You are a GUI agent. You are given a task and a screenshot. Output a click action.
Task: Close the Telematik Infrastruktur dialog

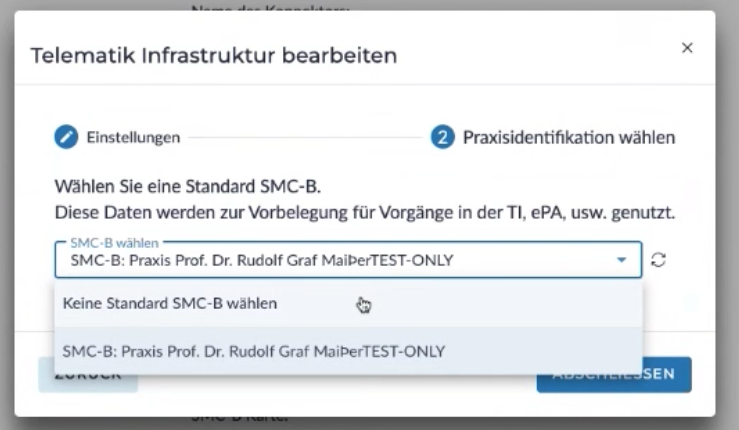(x=687, y=48)
